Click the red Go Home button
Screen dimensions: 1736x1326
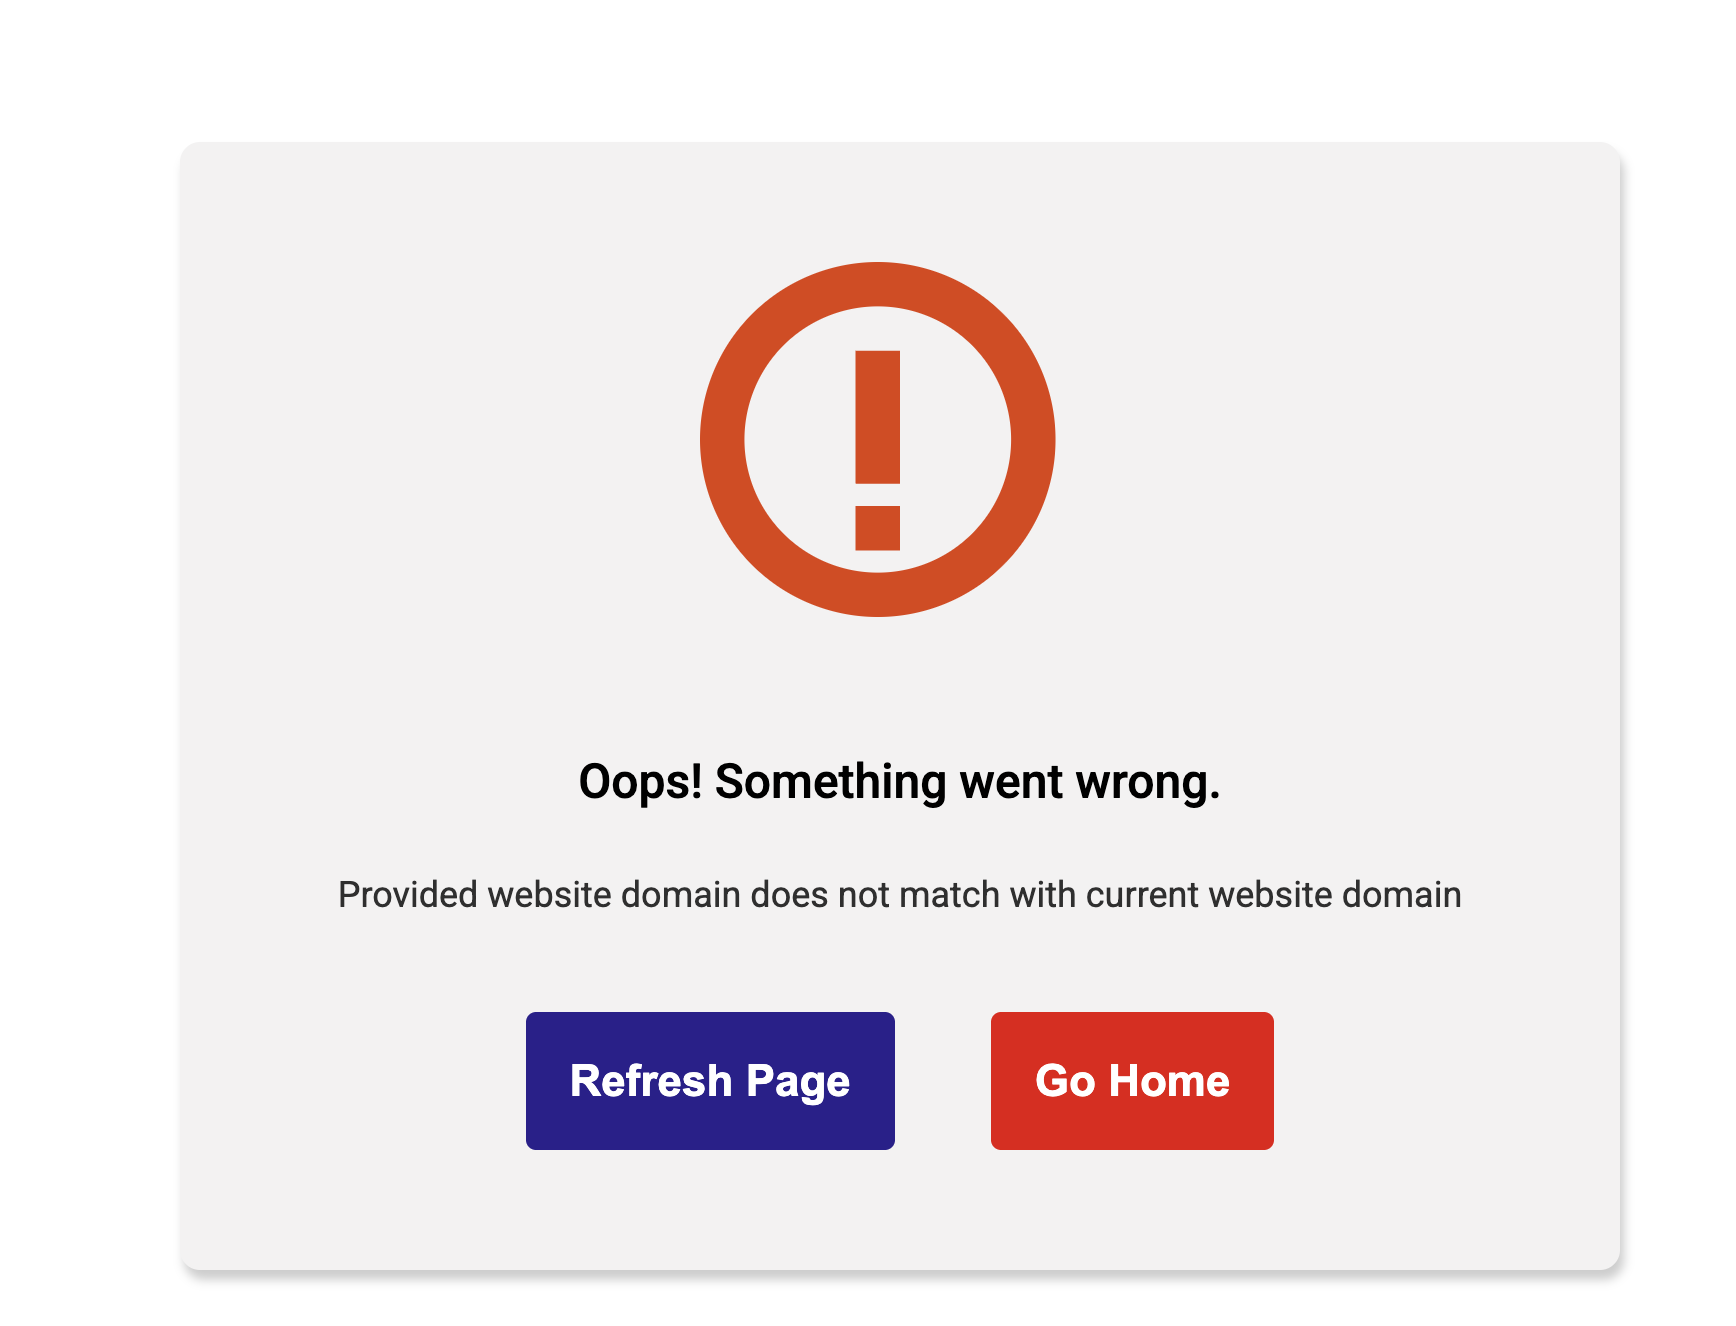pos(1132,1080)
